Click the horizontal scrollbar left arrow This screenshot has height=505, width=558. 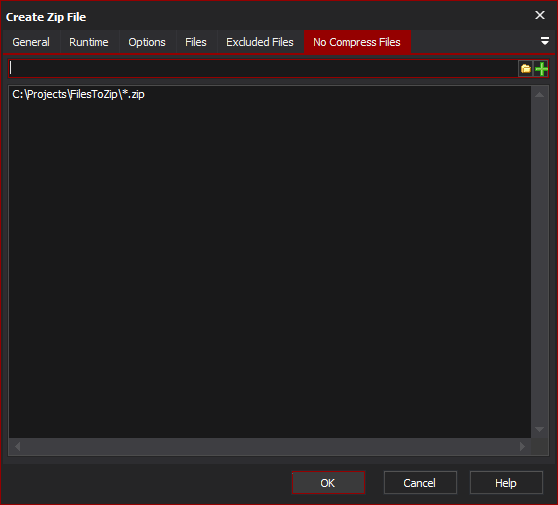click(x=17, y=446)
